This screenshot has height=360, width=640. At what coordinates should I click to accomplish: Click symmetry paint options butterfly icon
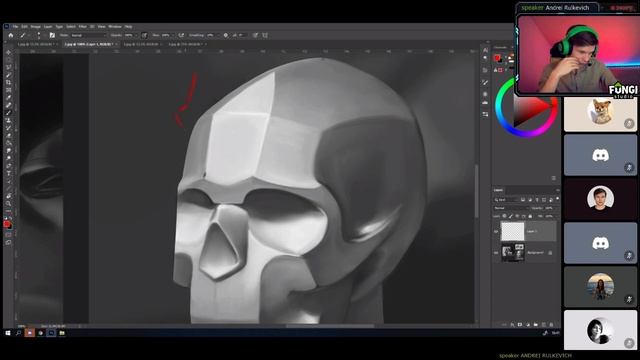(264, 35)
